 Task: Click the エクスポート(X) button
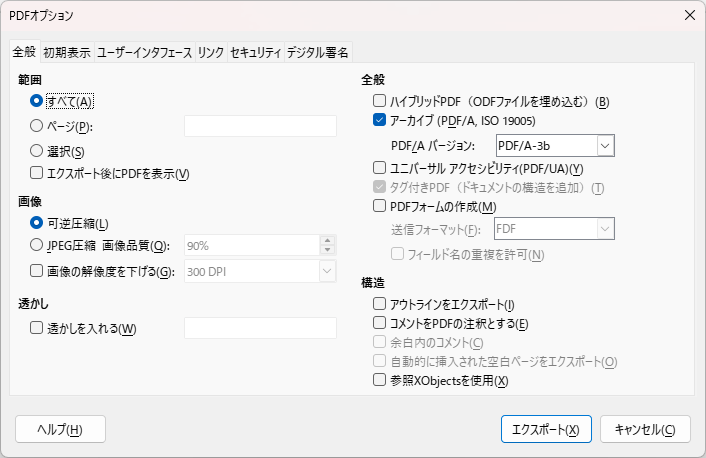(x=546, y=429)
